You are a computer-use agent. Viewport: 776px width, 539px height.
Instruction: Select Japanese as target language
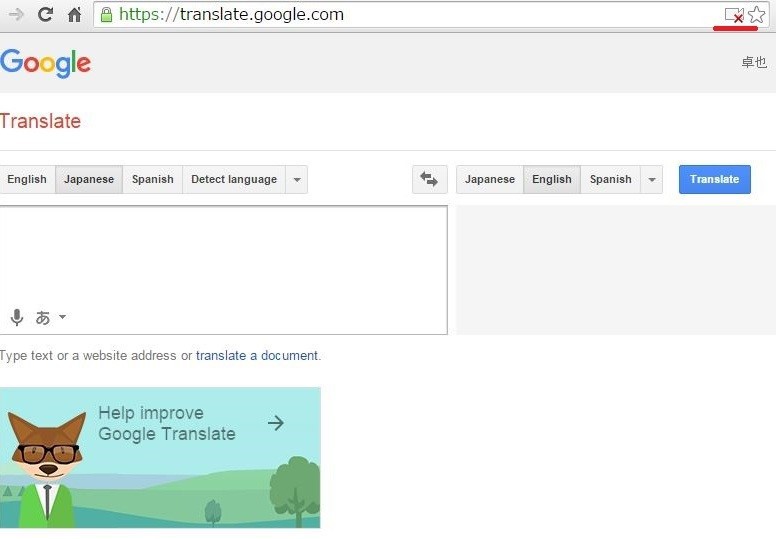[489, 179]
